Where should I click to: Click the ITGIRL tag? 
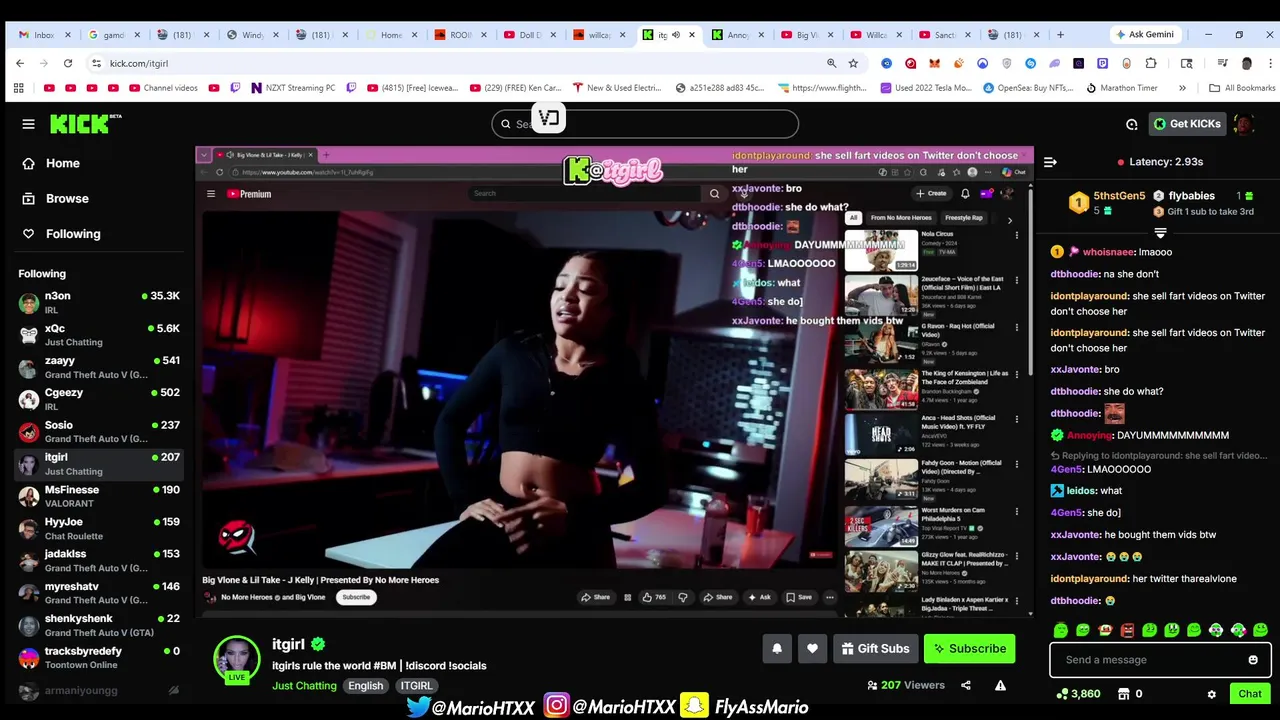416,686
